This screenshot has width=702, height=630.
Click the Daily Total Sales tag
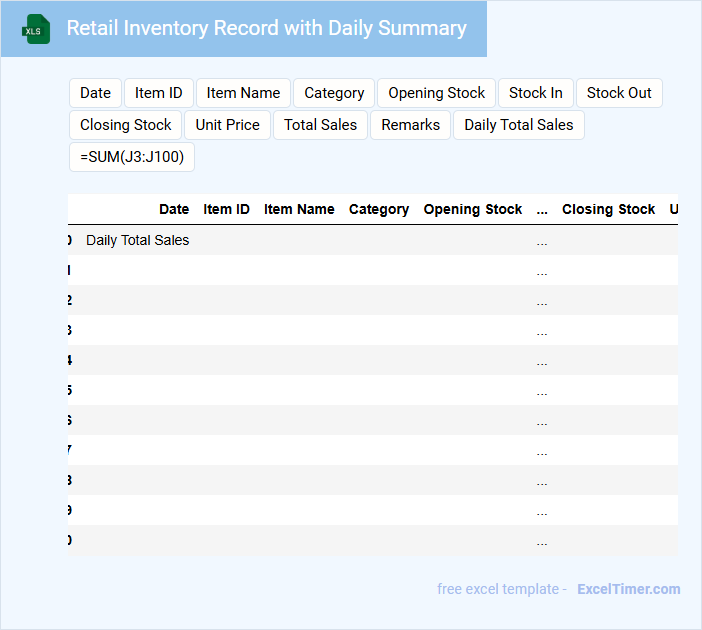click(x=518, y=125)
